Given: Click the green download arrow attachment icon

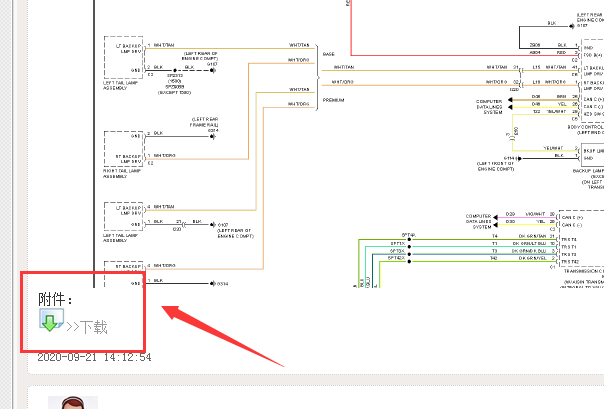Looking at the screenshot, I should tap(52, 320).
